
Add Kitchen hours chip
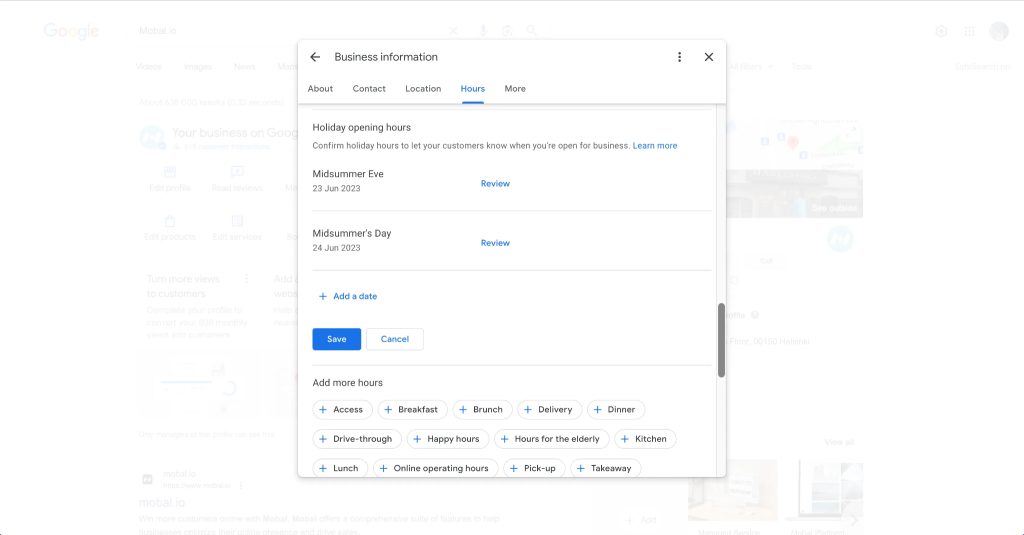(645, 439)
